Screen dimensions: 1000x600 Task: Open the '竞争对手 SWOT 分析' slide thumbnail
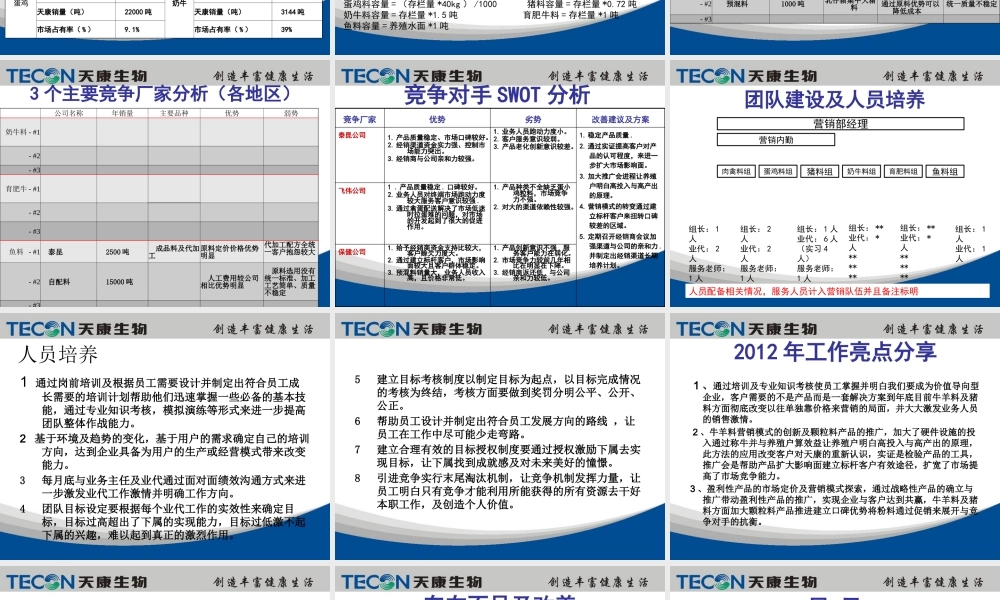pyautogui.click(x=499, y=183)
